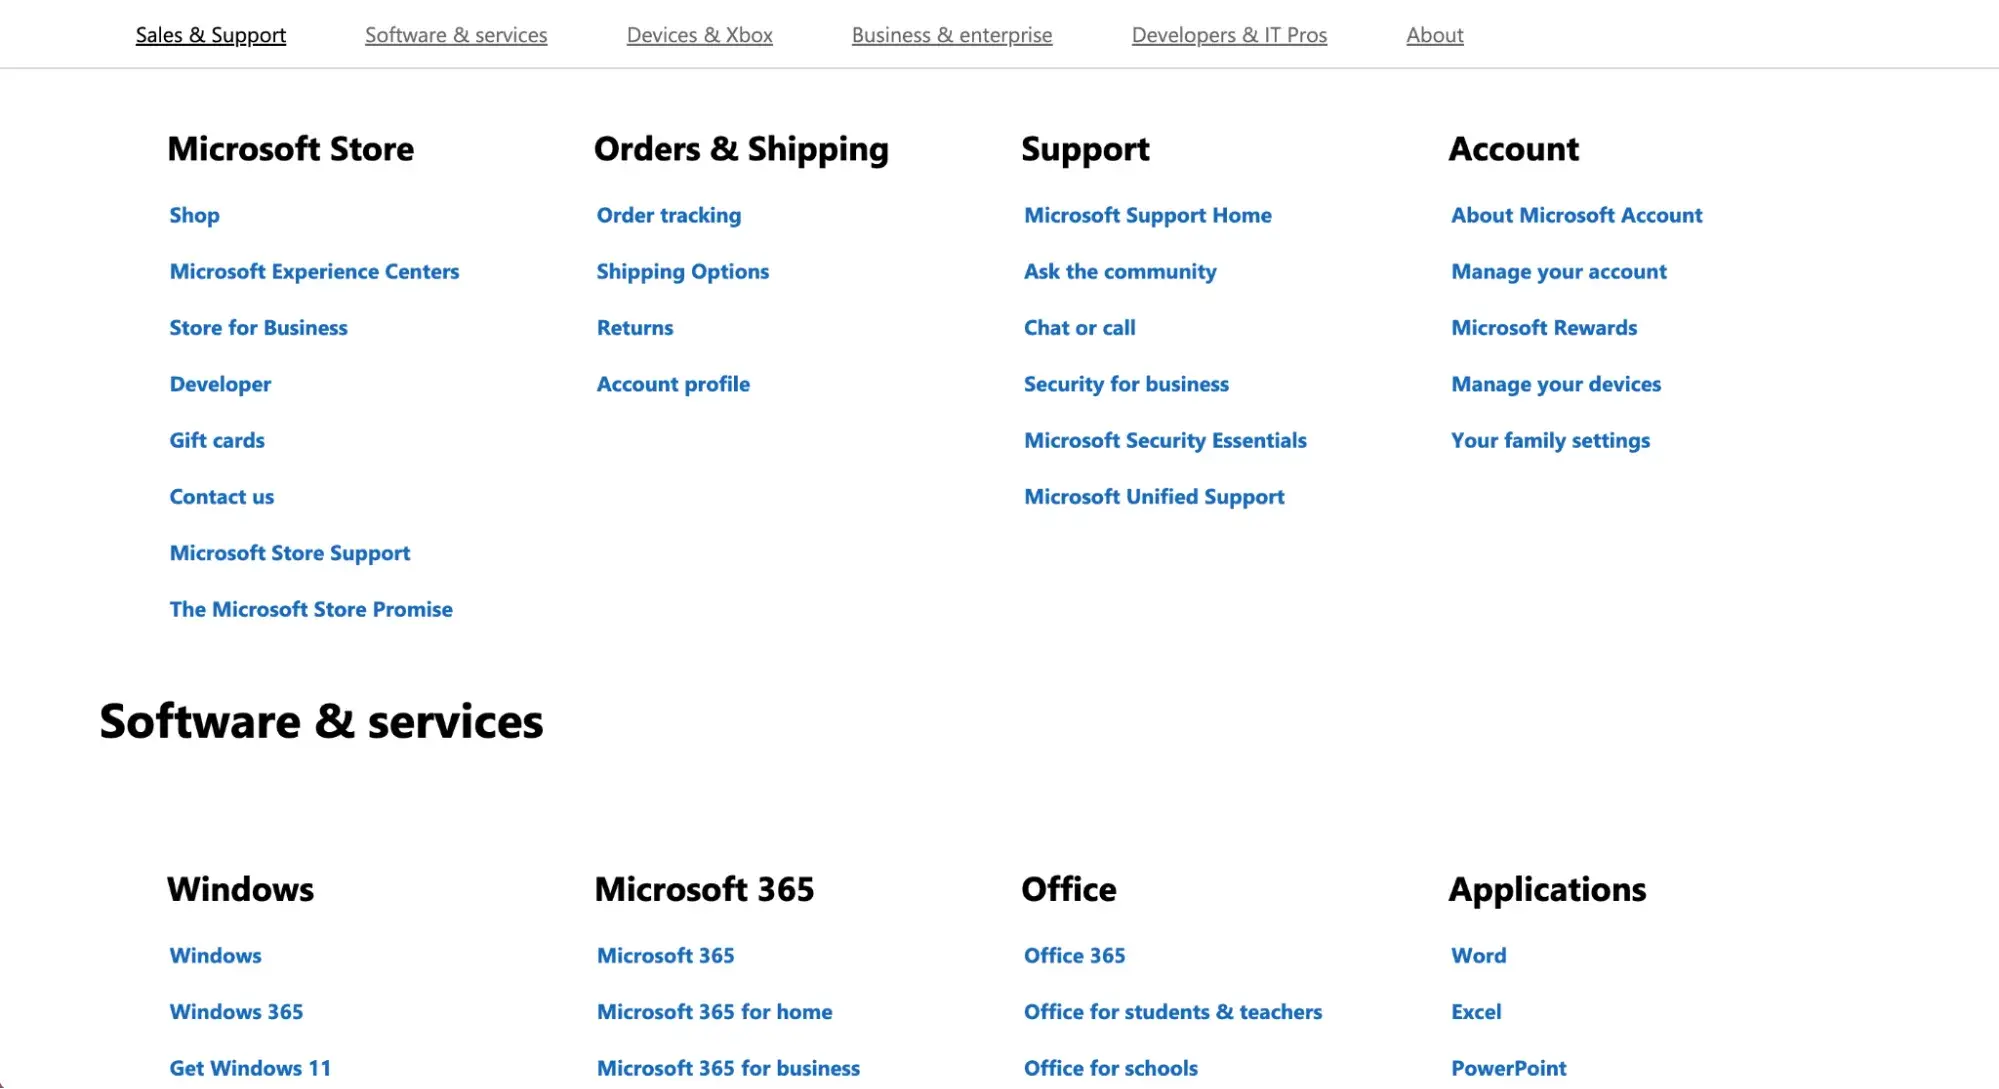
Task: Click Chat or call link
Action: 1079,327
